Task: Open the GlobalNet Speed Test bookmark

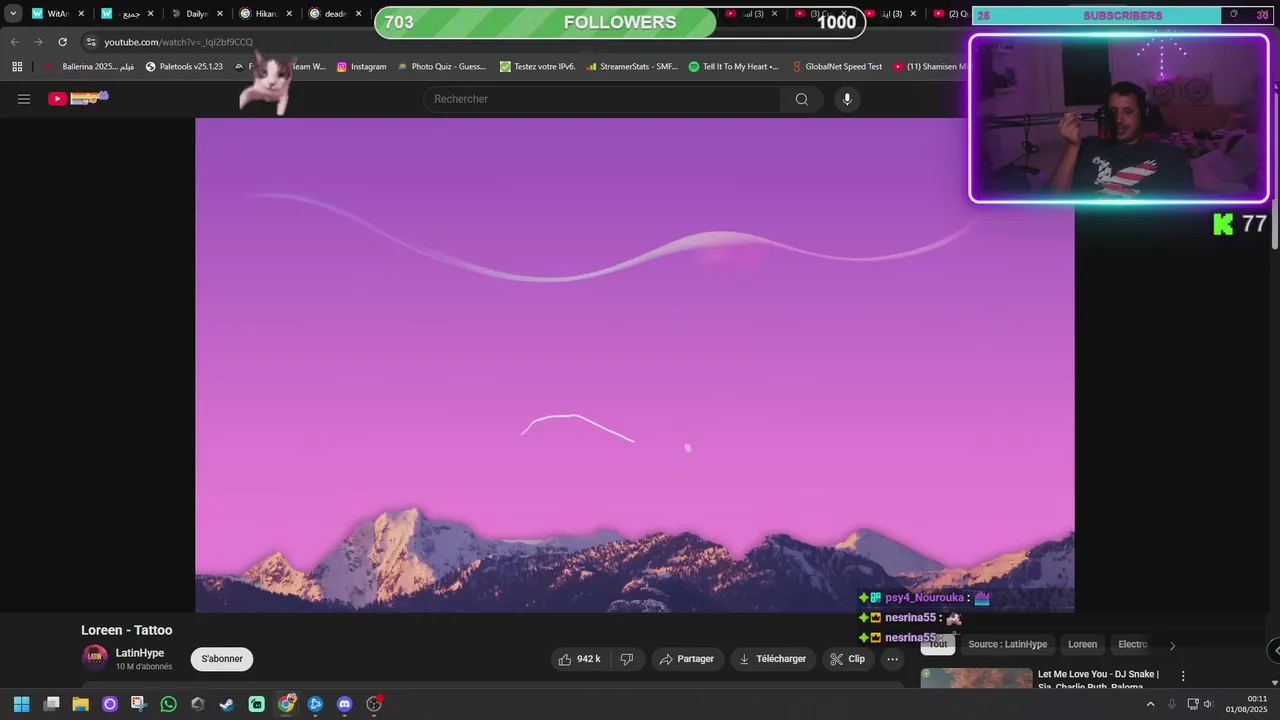Action: click(836, 67)
